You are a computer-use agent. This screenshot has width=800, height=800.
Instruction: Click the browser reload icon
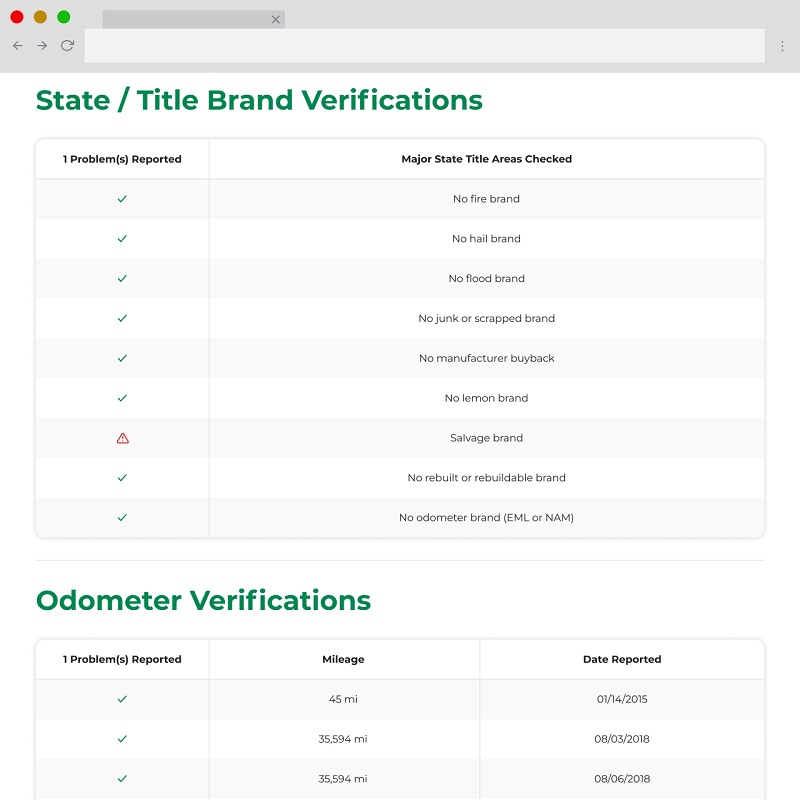(67, 45)
